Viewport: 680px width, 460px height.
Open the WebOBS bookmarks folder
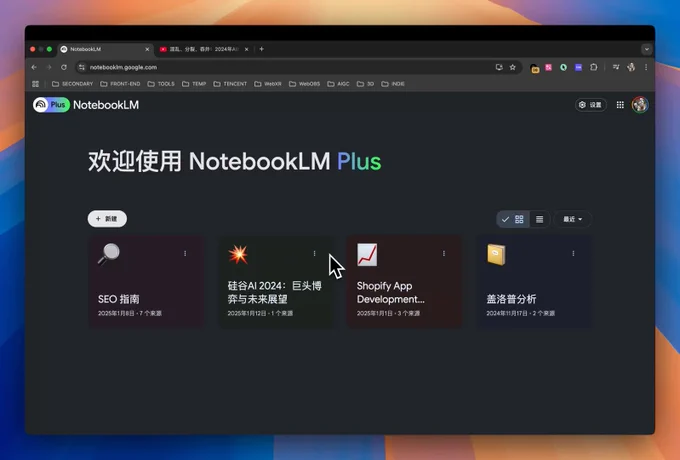pyautogui.click(x=304, y=84)
